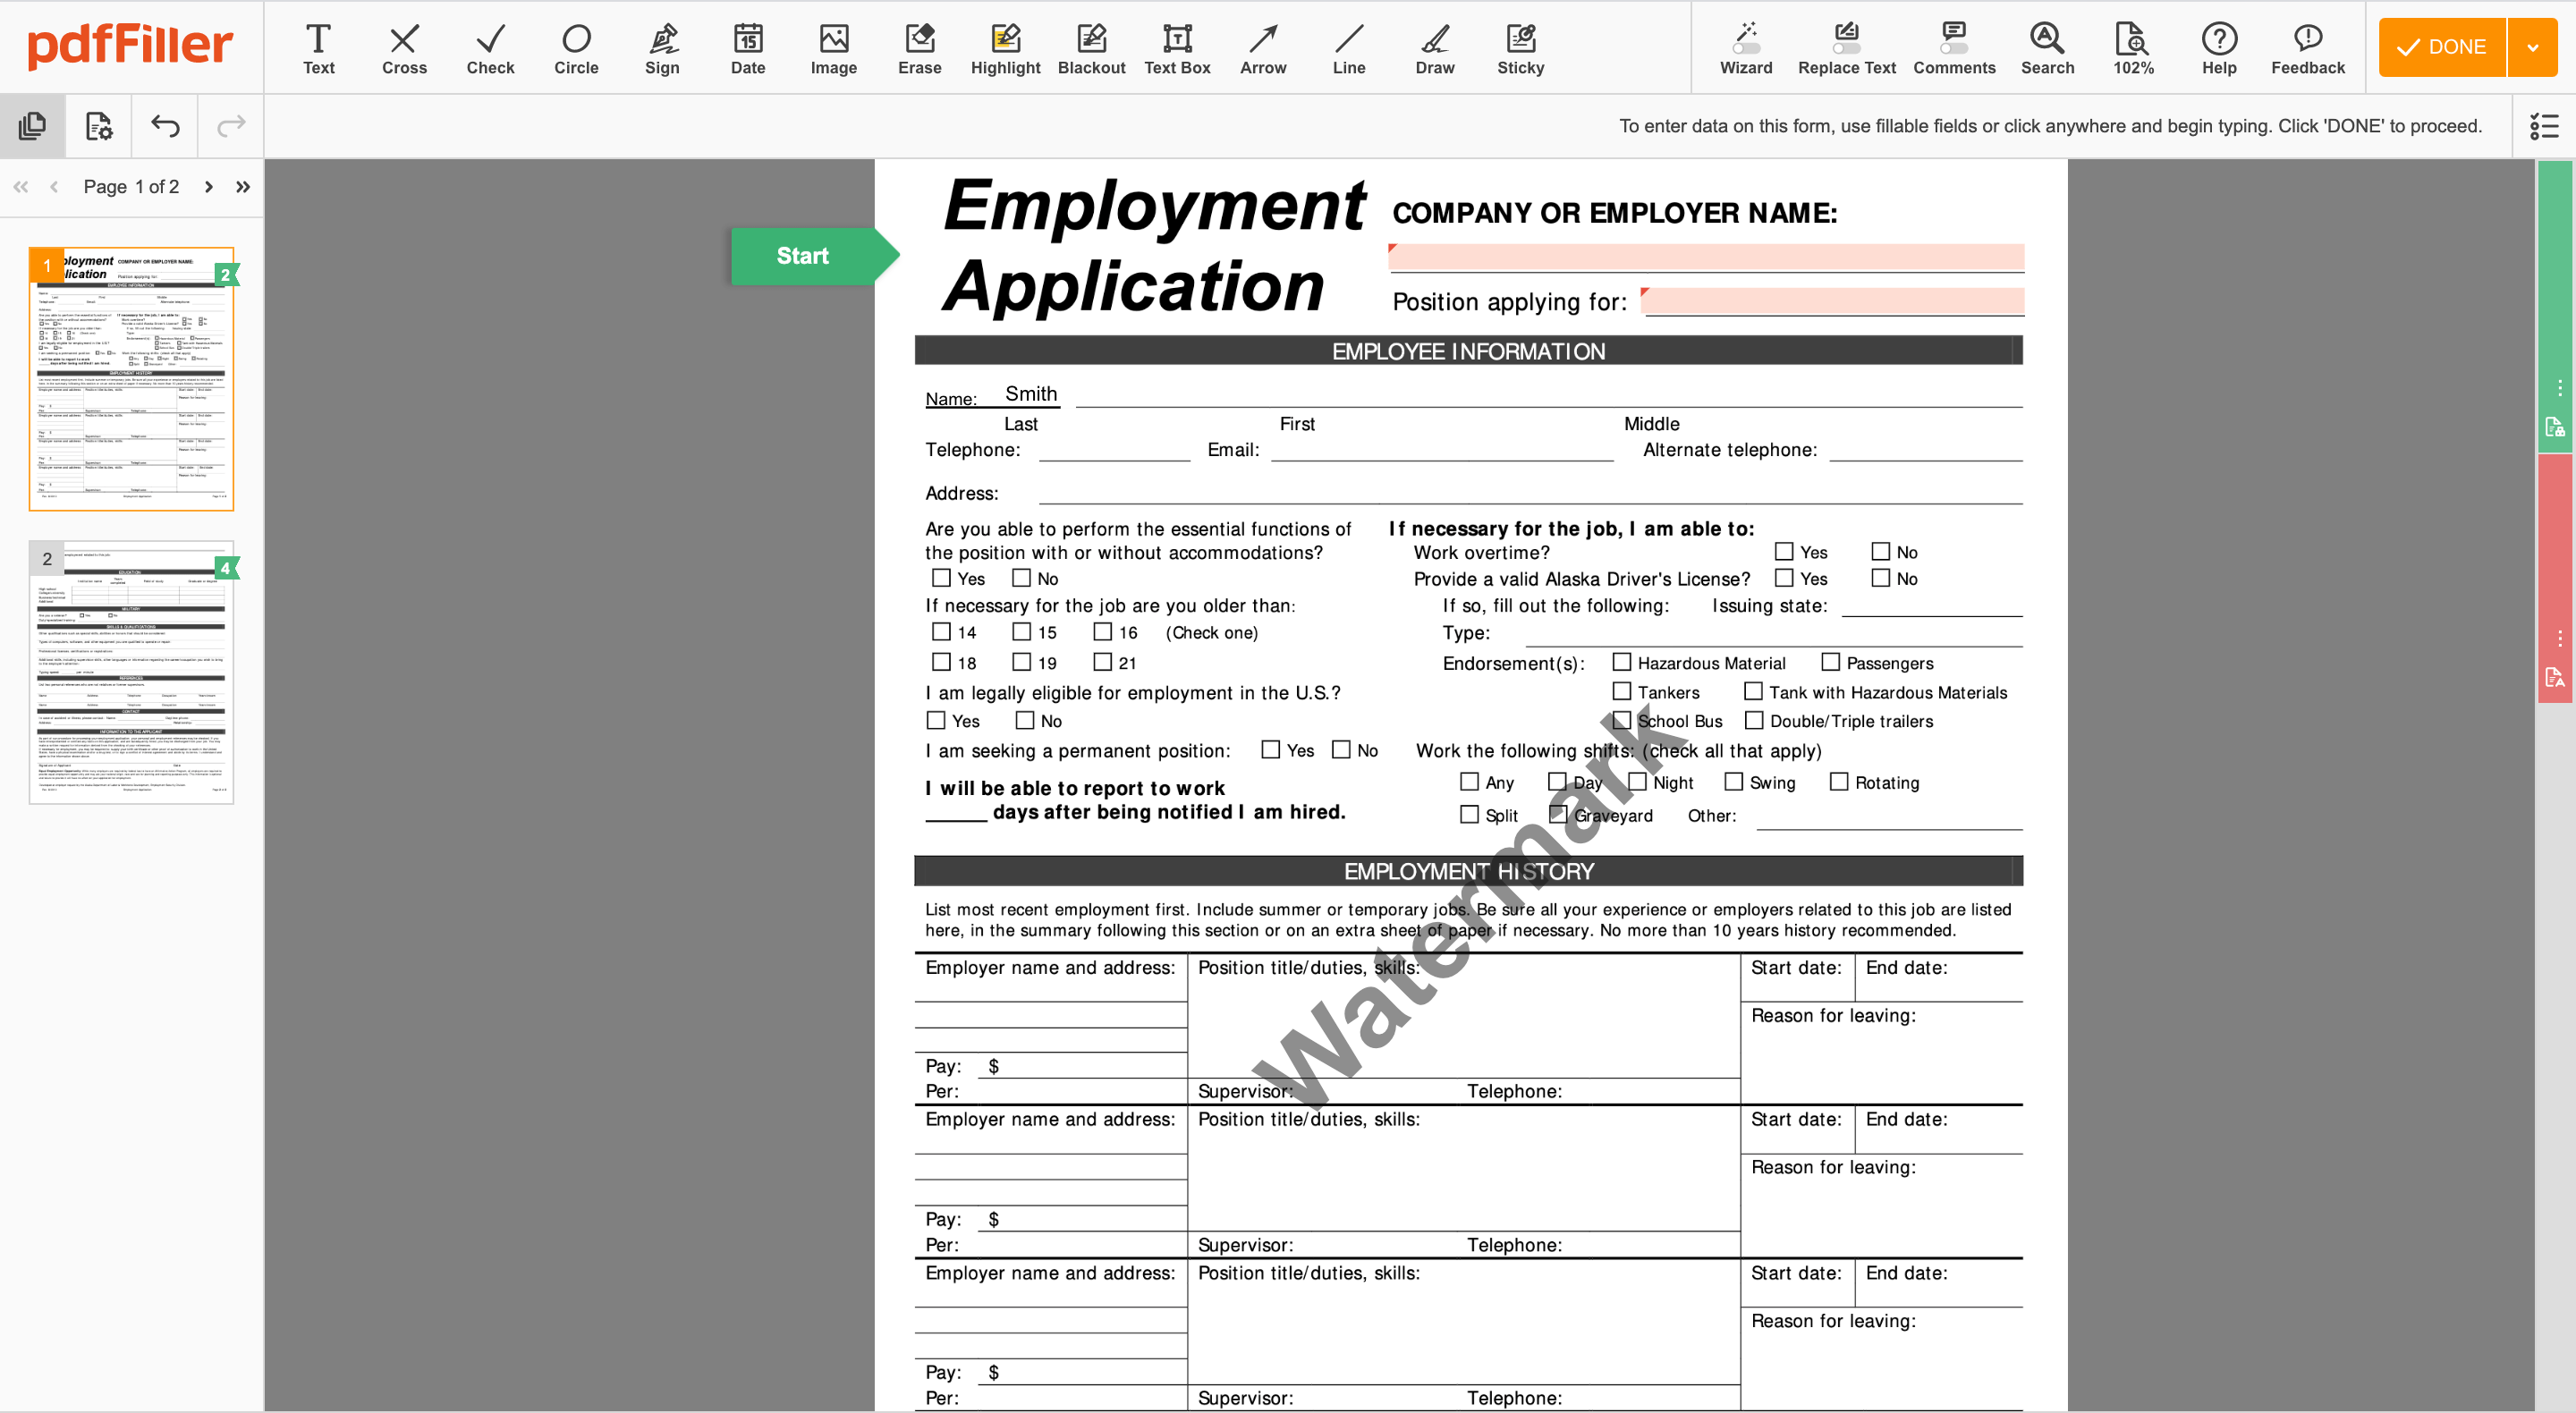Check Yes for essential functions question
2576x1413 pixels.
point(941,578)
